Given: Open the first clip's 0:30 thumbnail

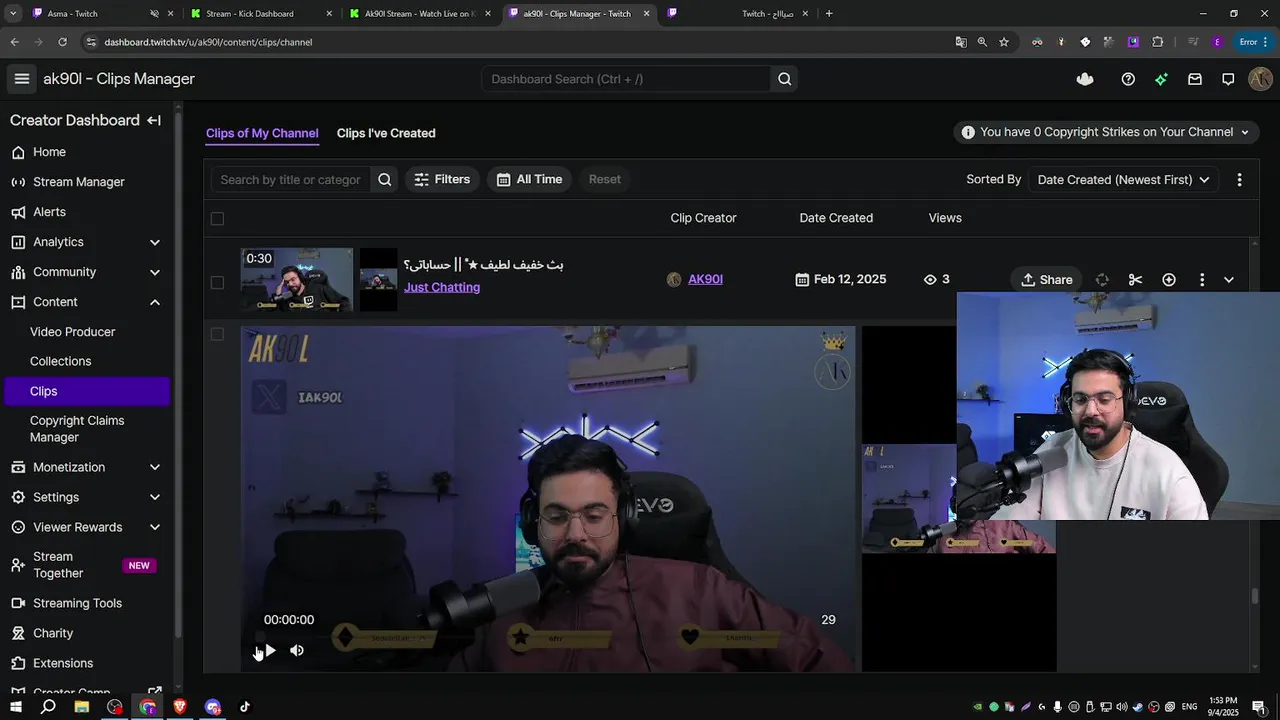Looking at the screenshot, I should (x=297, y=280).
